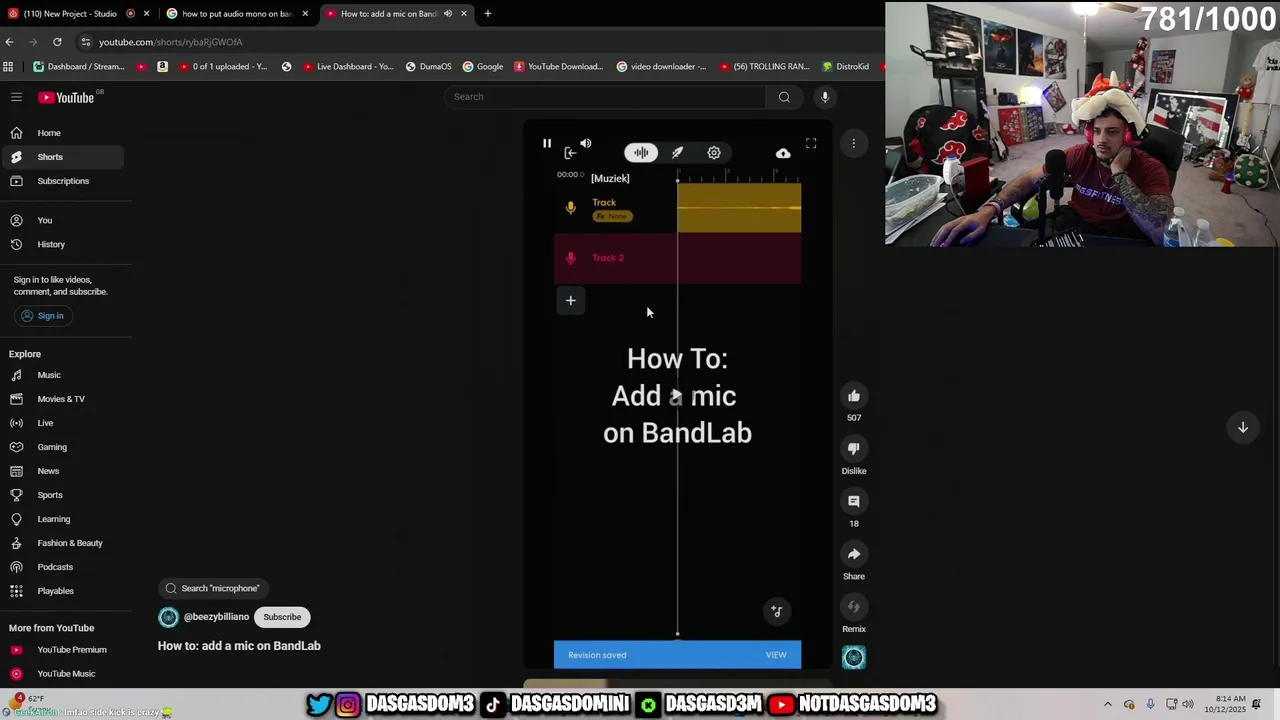Open the DistroKid bookmark
This screenshot has height=720, width=1280.
point(845,67)
